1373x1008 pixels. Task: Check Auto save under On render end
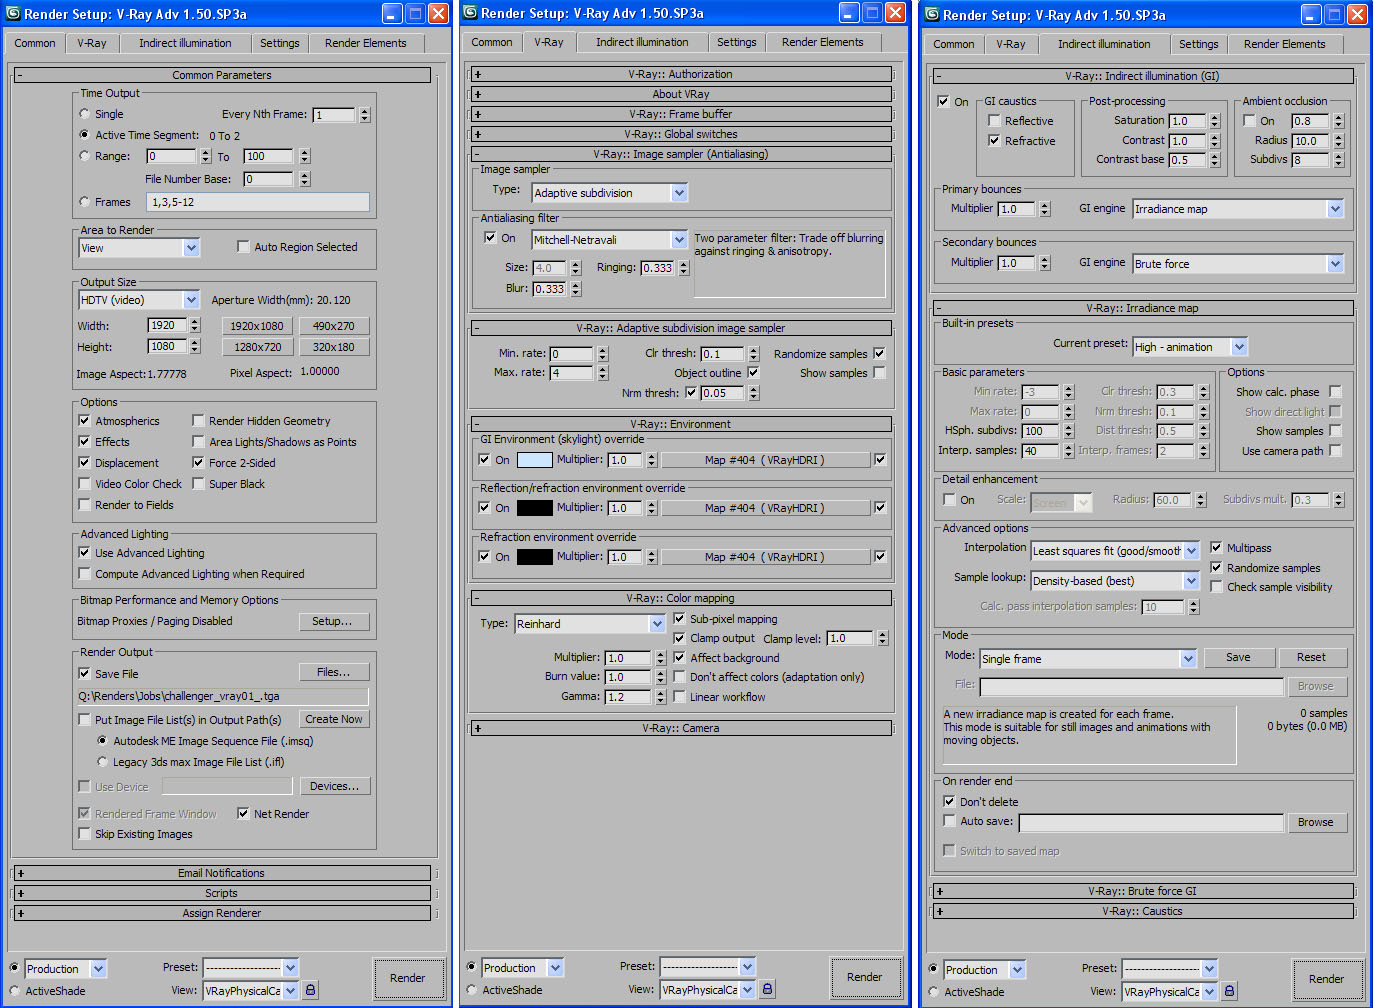[x=950, y=821]
